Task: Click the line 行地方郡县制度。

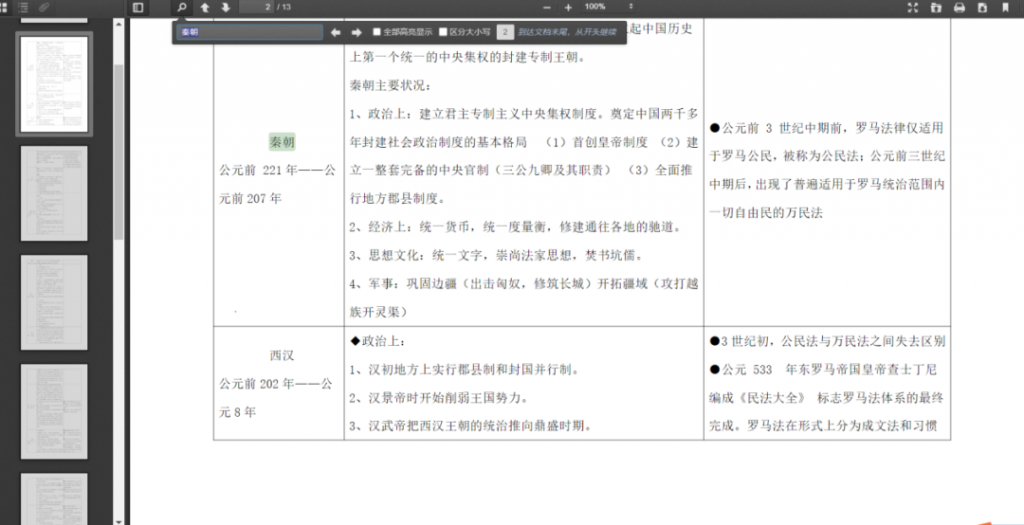Action: [398, 199]
